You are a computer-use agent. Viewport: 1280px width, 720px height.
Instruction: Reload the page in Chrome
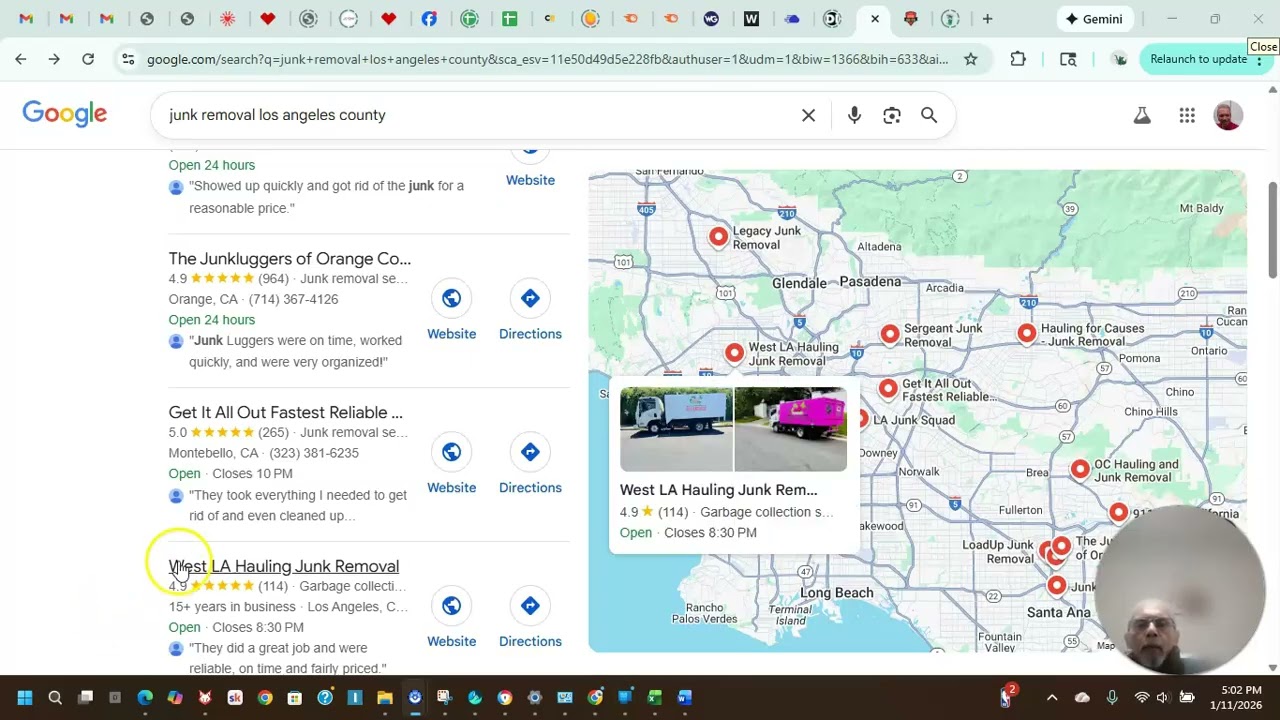tap(88, 59)
